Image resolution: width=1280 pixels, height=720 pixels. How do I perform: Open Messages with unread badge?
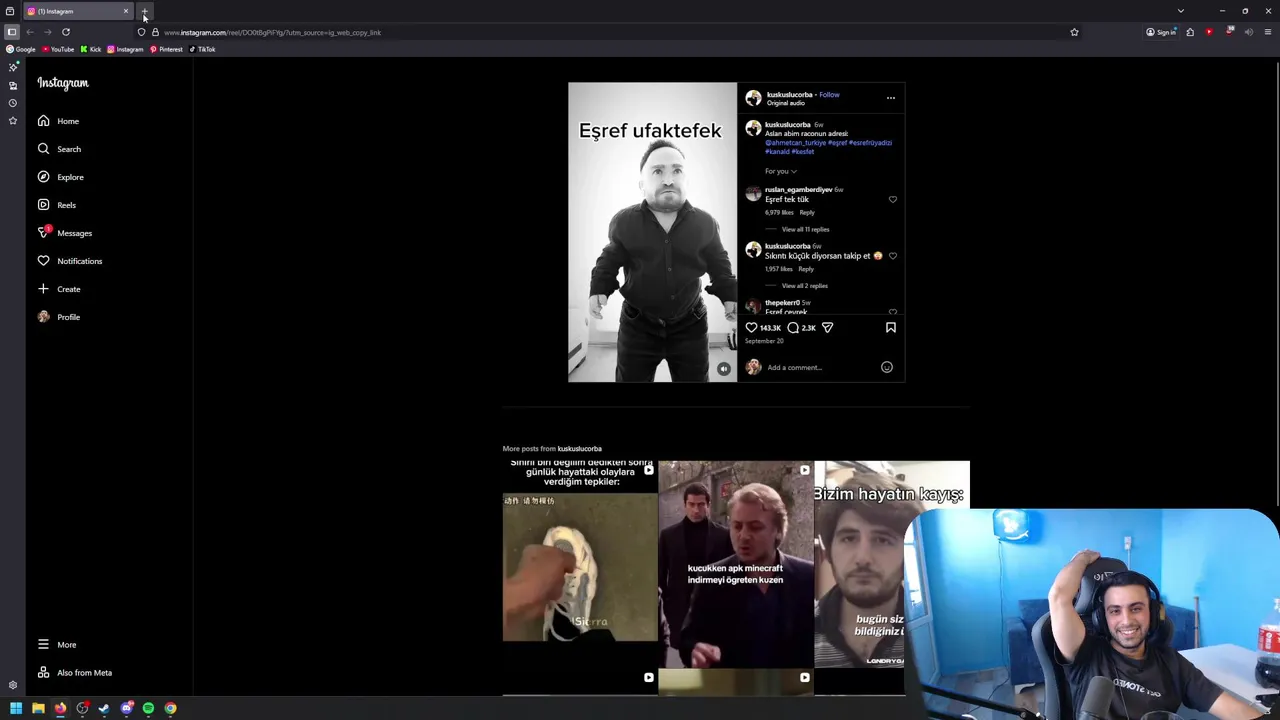coord(64,233)
